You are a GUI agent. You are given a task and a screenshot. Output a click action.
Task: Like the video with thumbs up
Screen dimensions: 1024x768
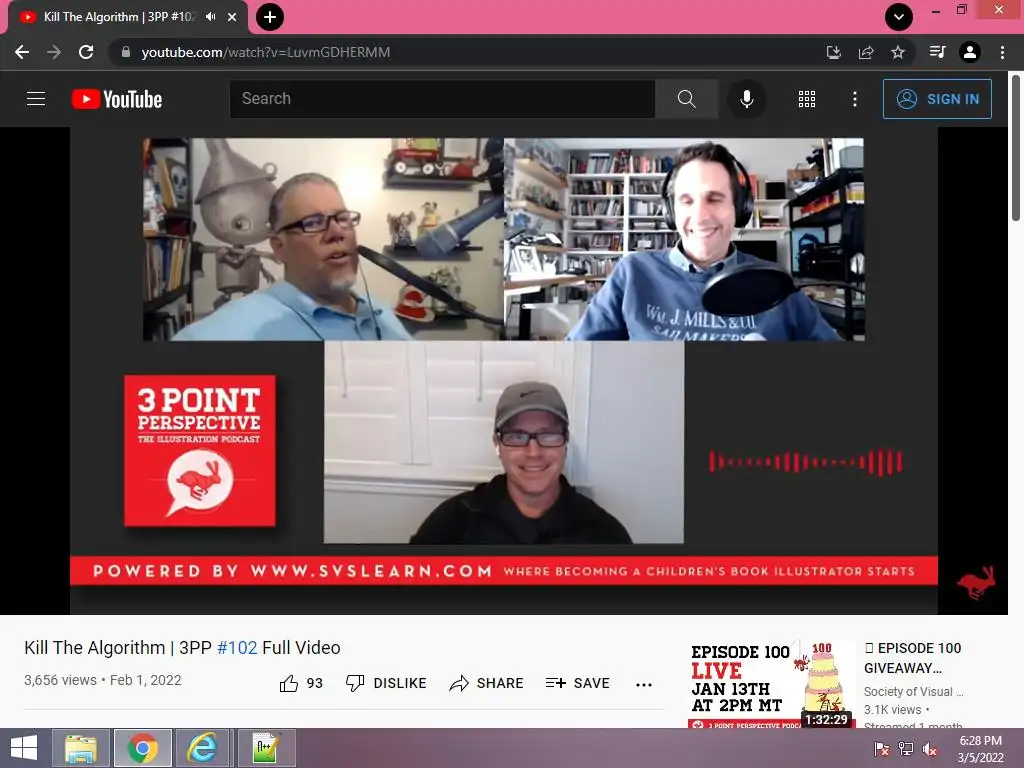301,683
